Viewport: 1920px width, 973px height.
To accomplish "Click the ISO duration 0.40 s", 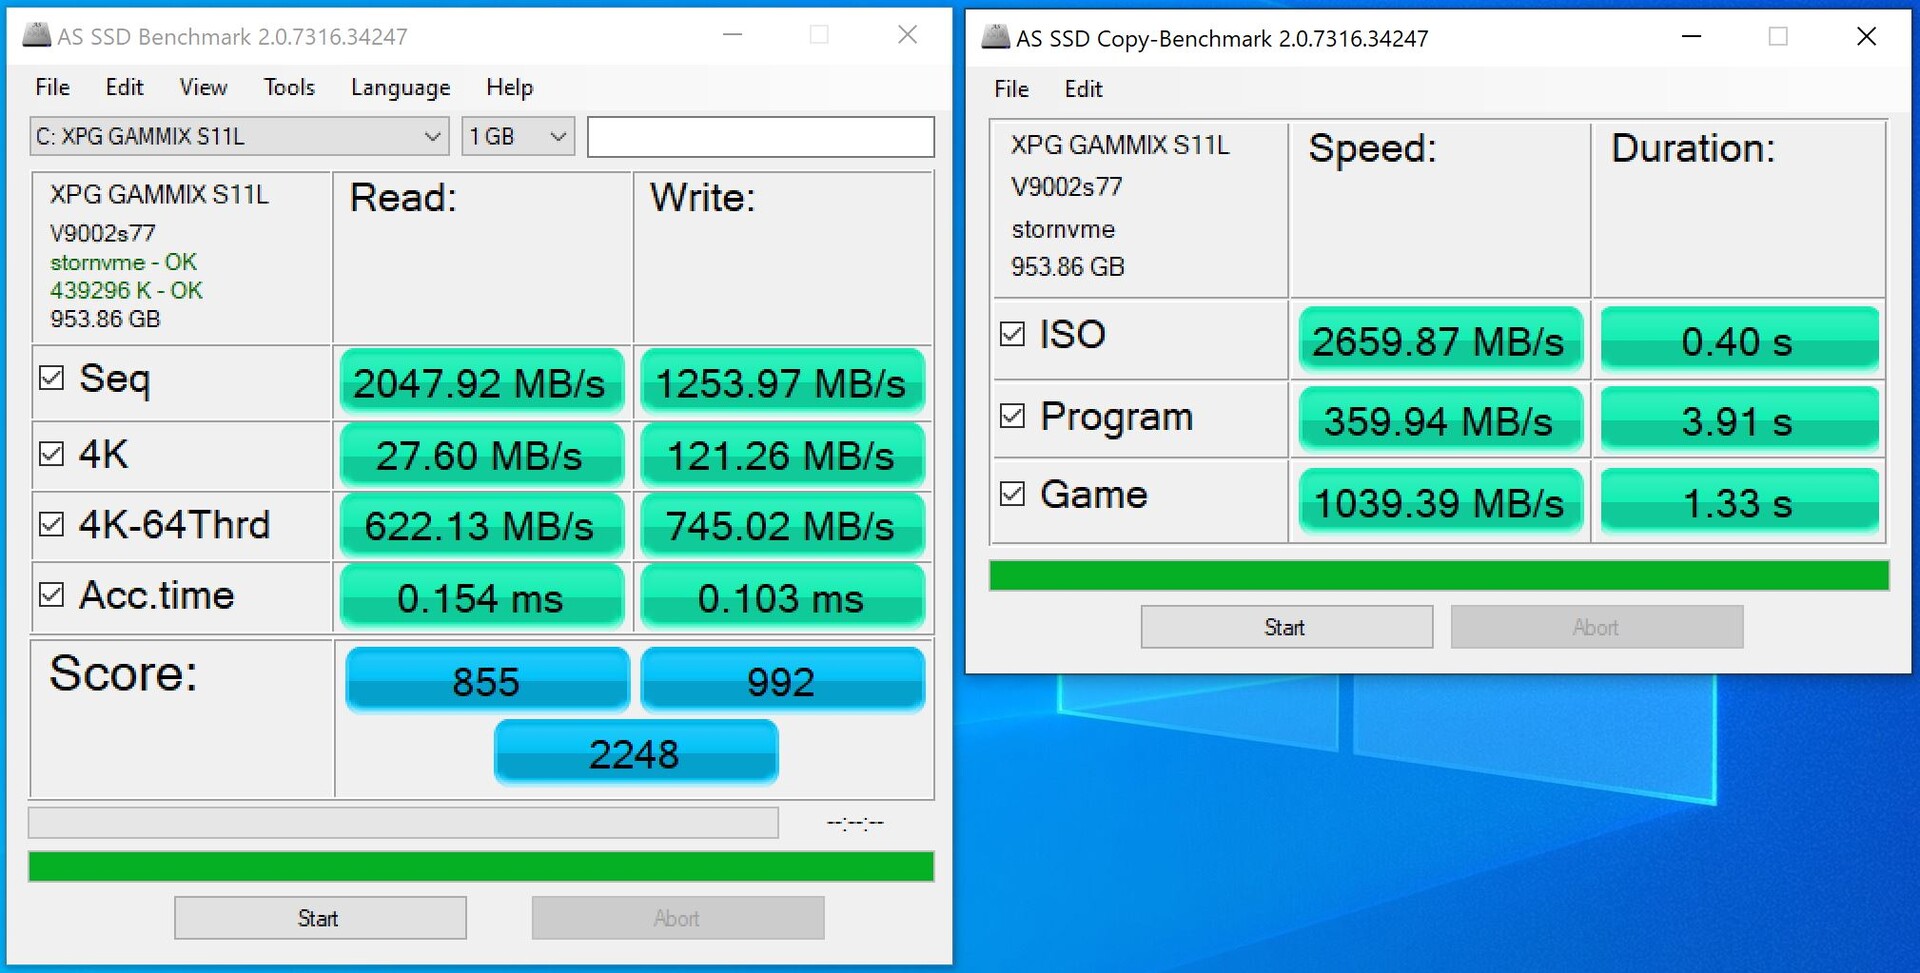I will [x=1739, y=340].
